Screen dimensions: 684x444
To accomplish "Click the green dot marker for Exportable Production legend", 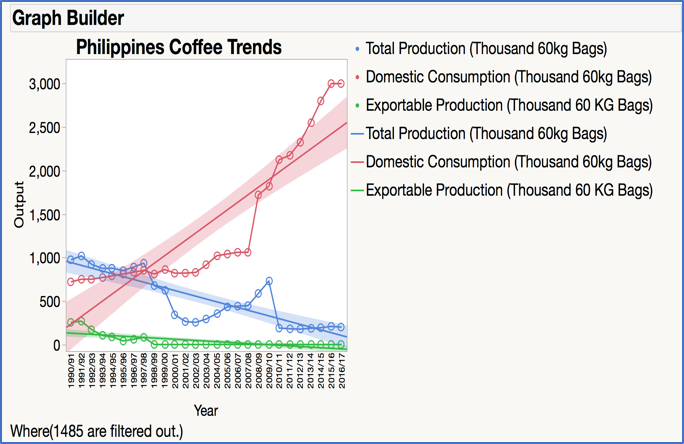I will click(357, 106).
